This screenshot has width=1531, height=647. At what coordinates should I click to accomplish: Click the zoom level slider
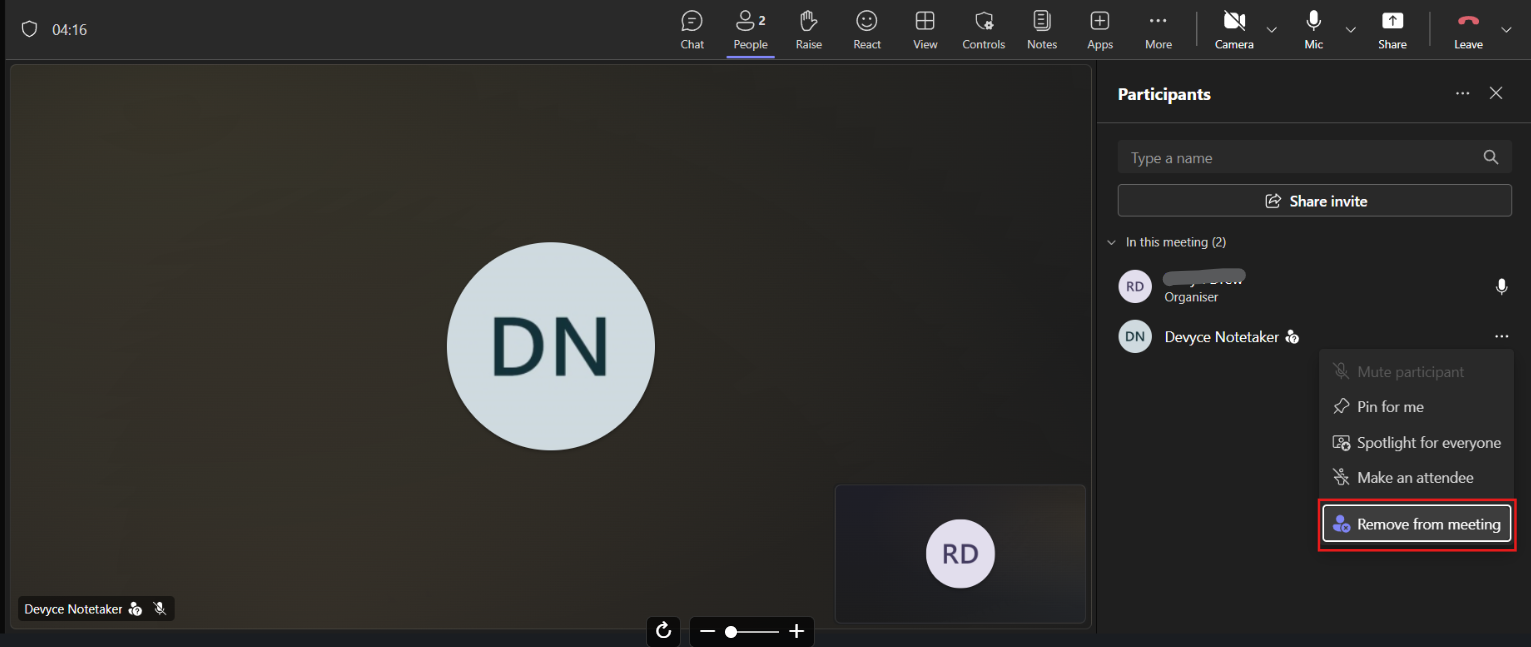coord(752,631)
